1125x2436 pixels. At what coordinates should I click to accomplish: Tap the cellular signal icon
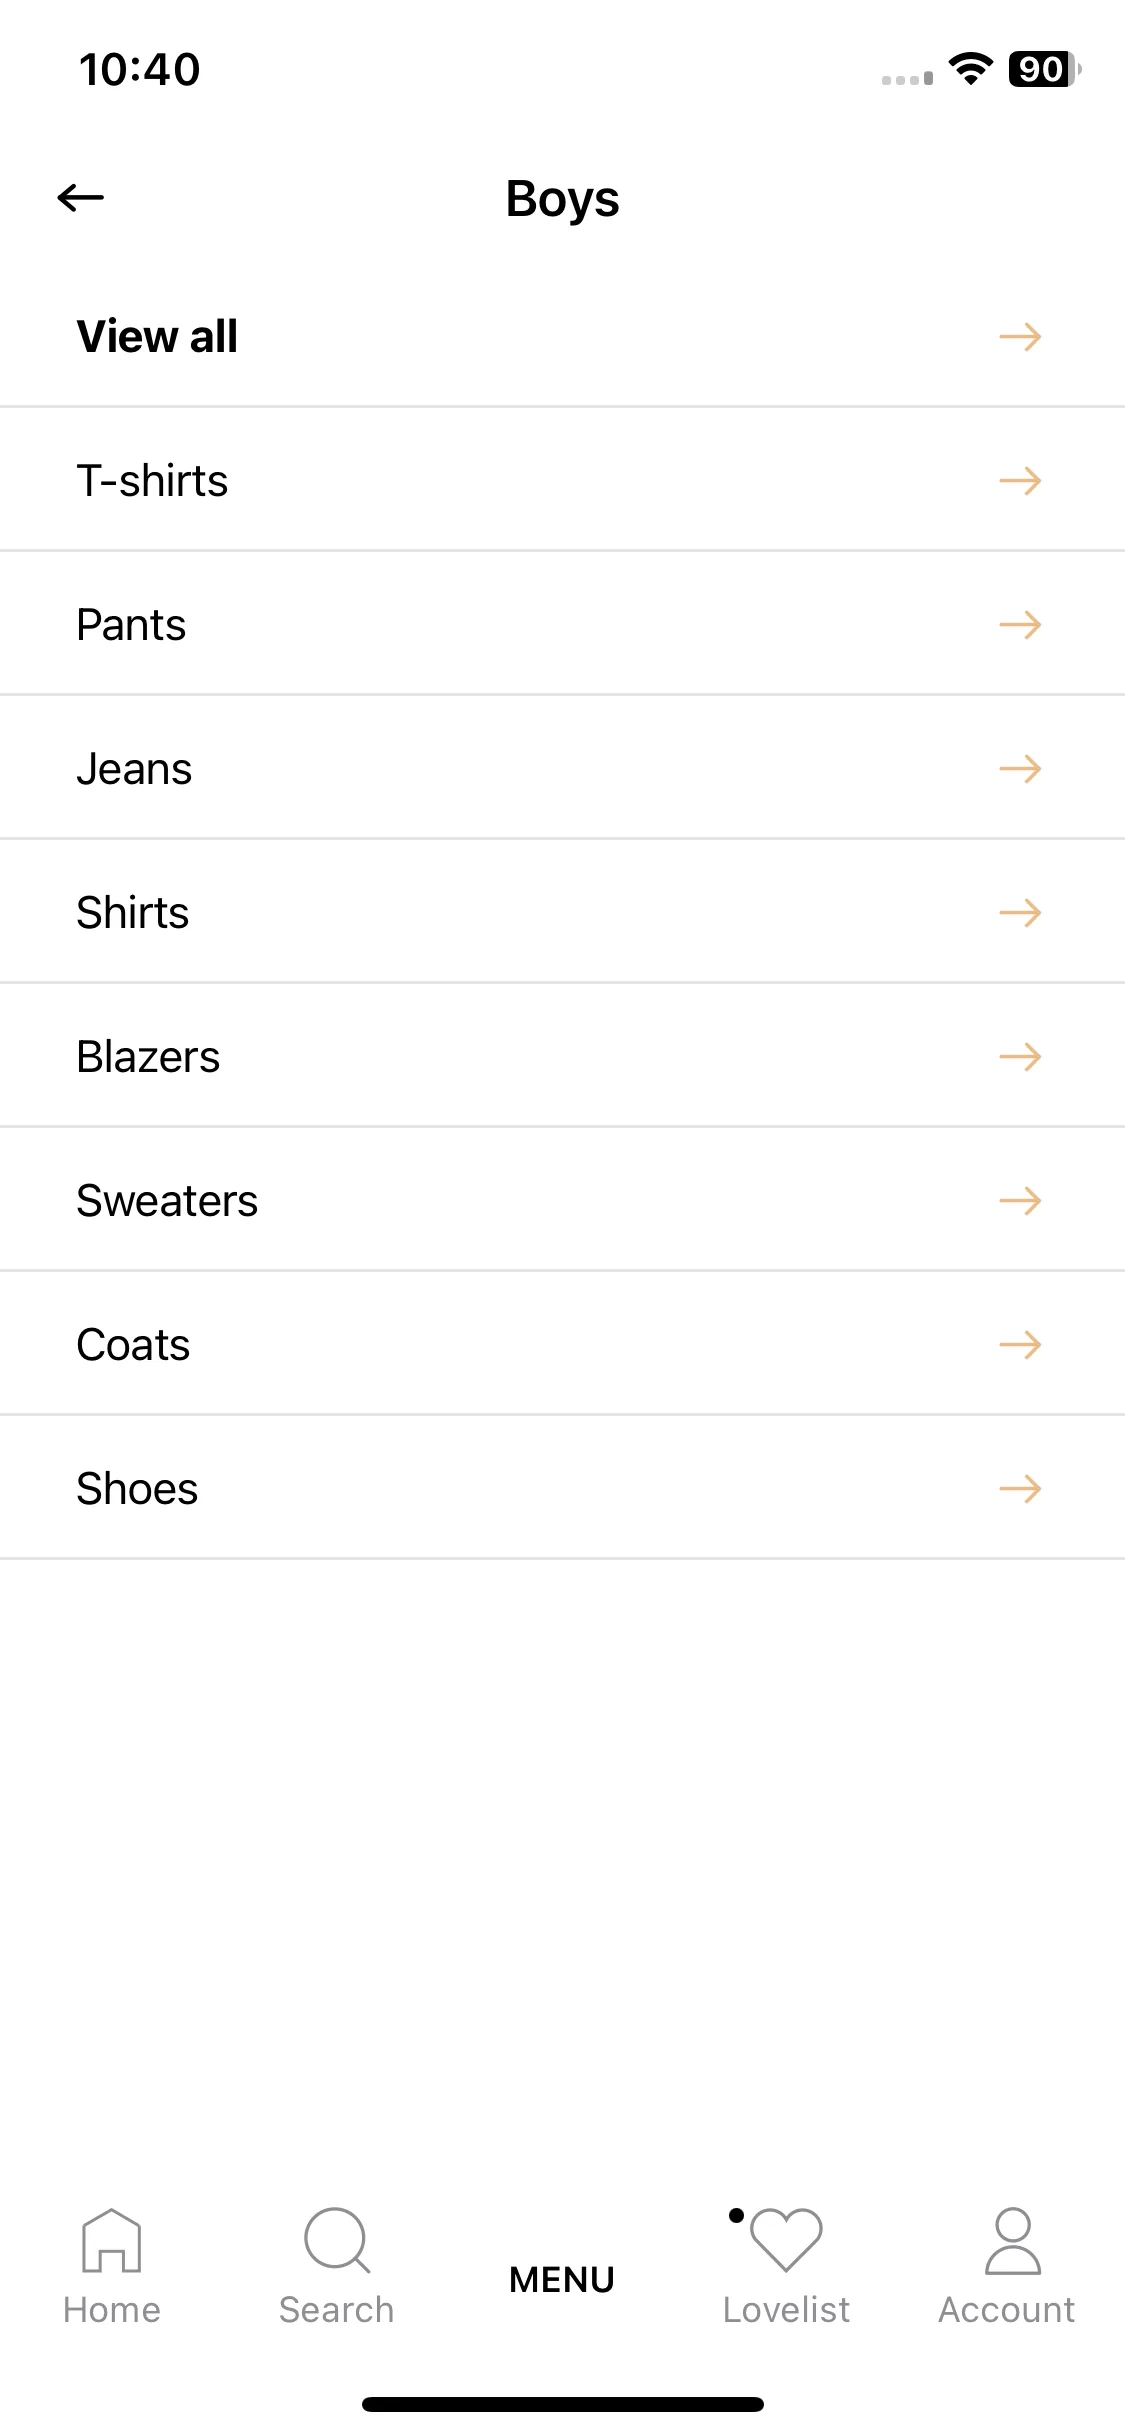coord(907,78)
